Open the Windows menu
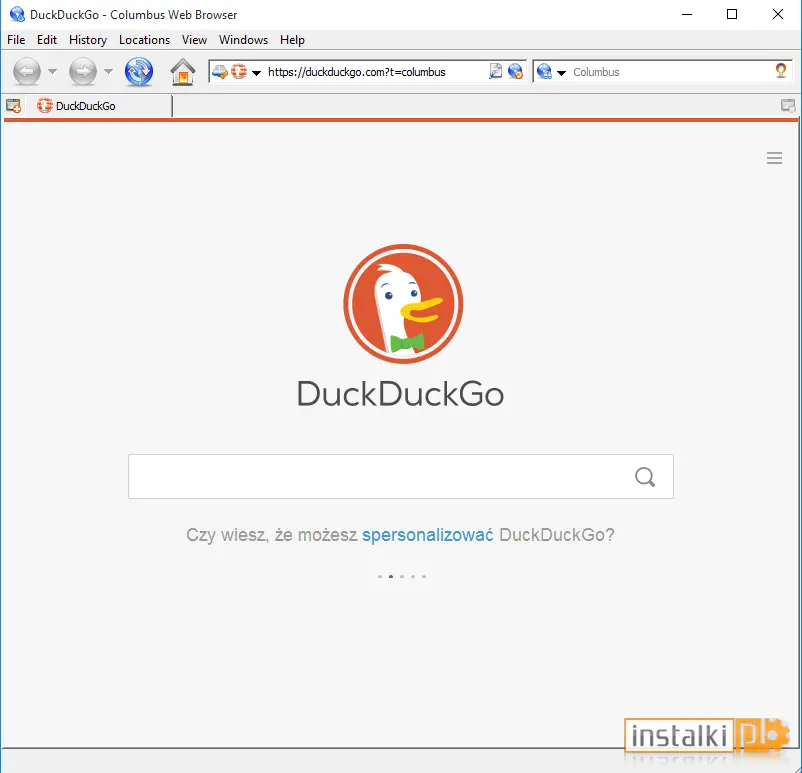The height and width of the screenshot is (773, 802). coord(243,40)
